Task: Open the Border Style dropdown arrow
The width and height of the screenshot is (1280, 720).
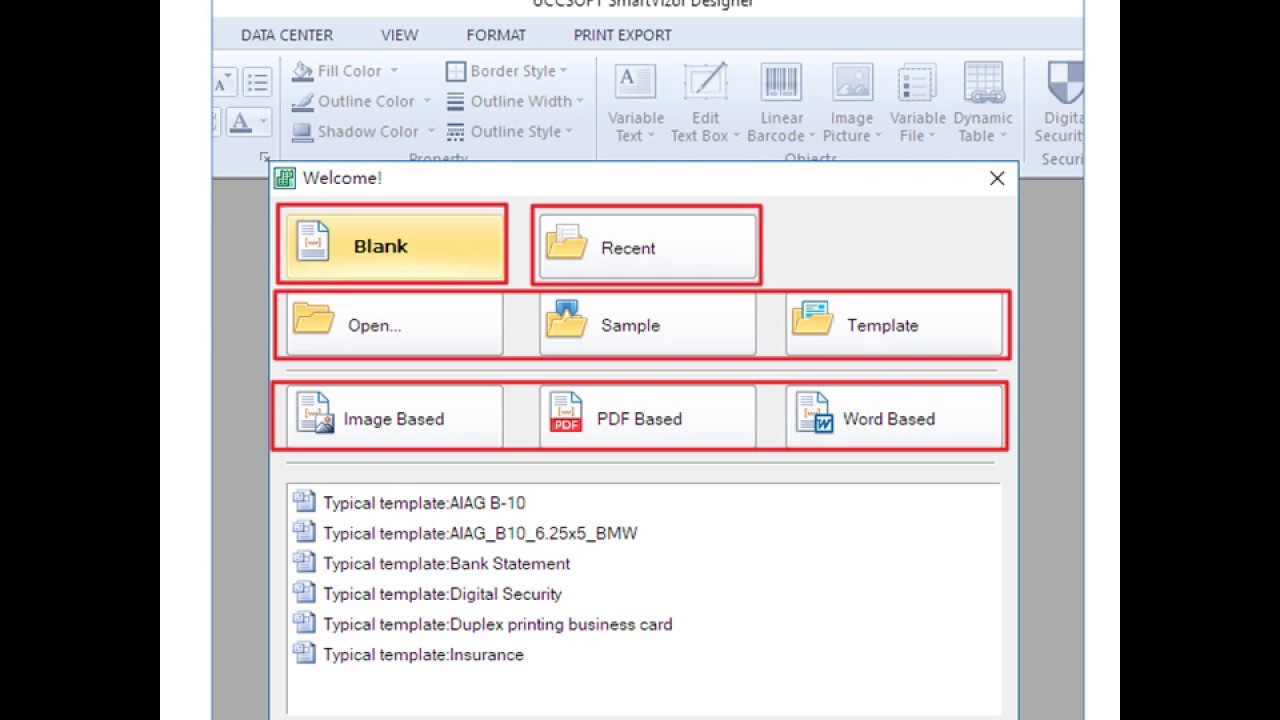Action: [x=563, y=71]
